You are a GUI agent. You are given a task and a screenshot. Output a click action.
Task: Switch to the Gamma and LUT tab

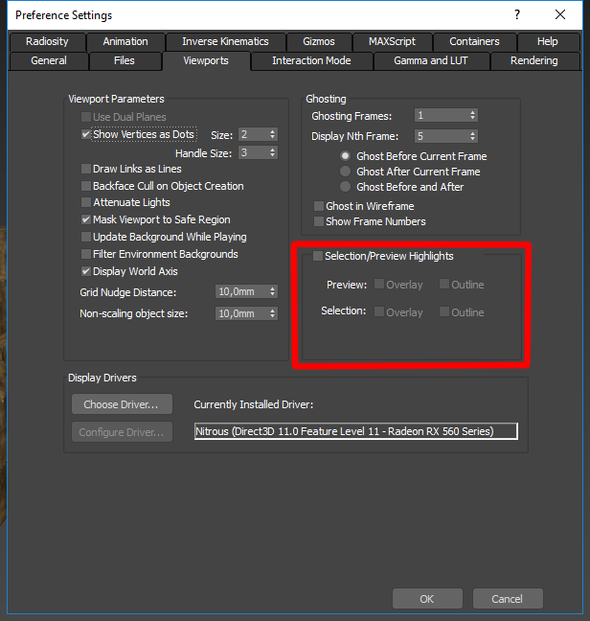point(431,61)
